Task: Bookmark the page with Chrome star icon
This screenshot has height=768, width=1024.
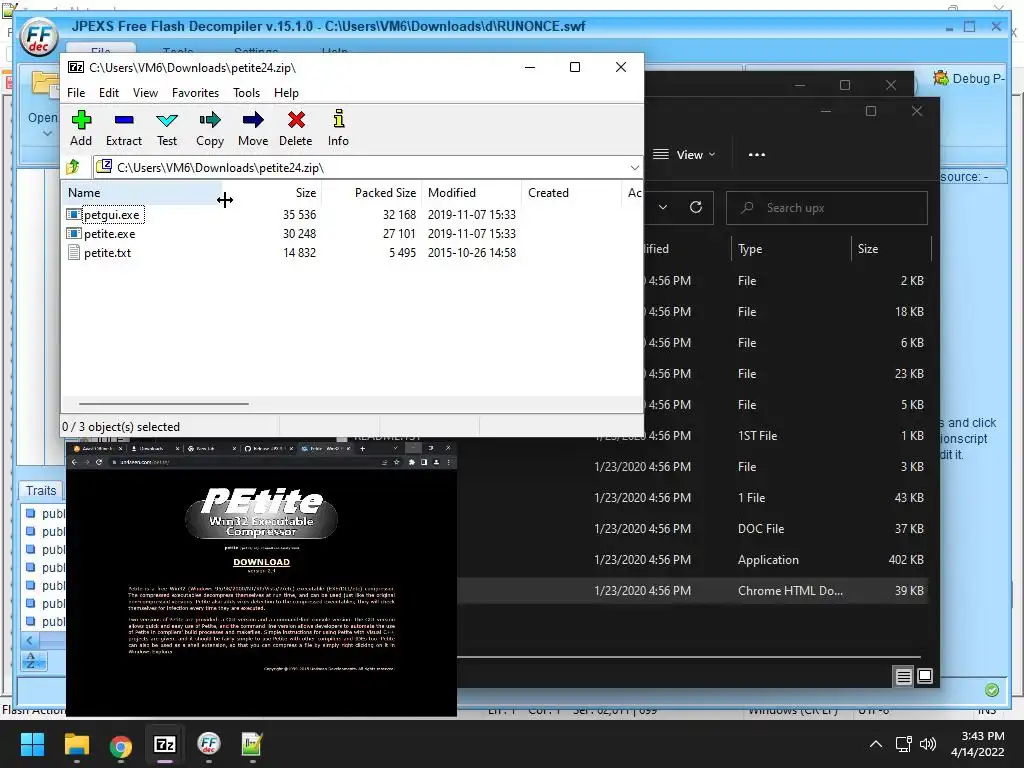Action: 396,462
